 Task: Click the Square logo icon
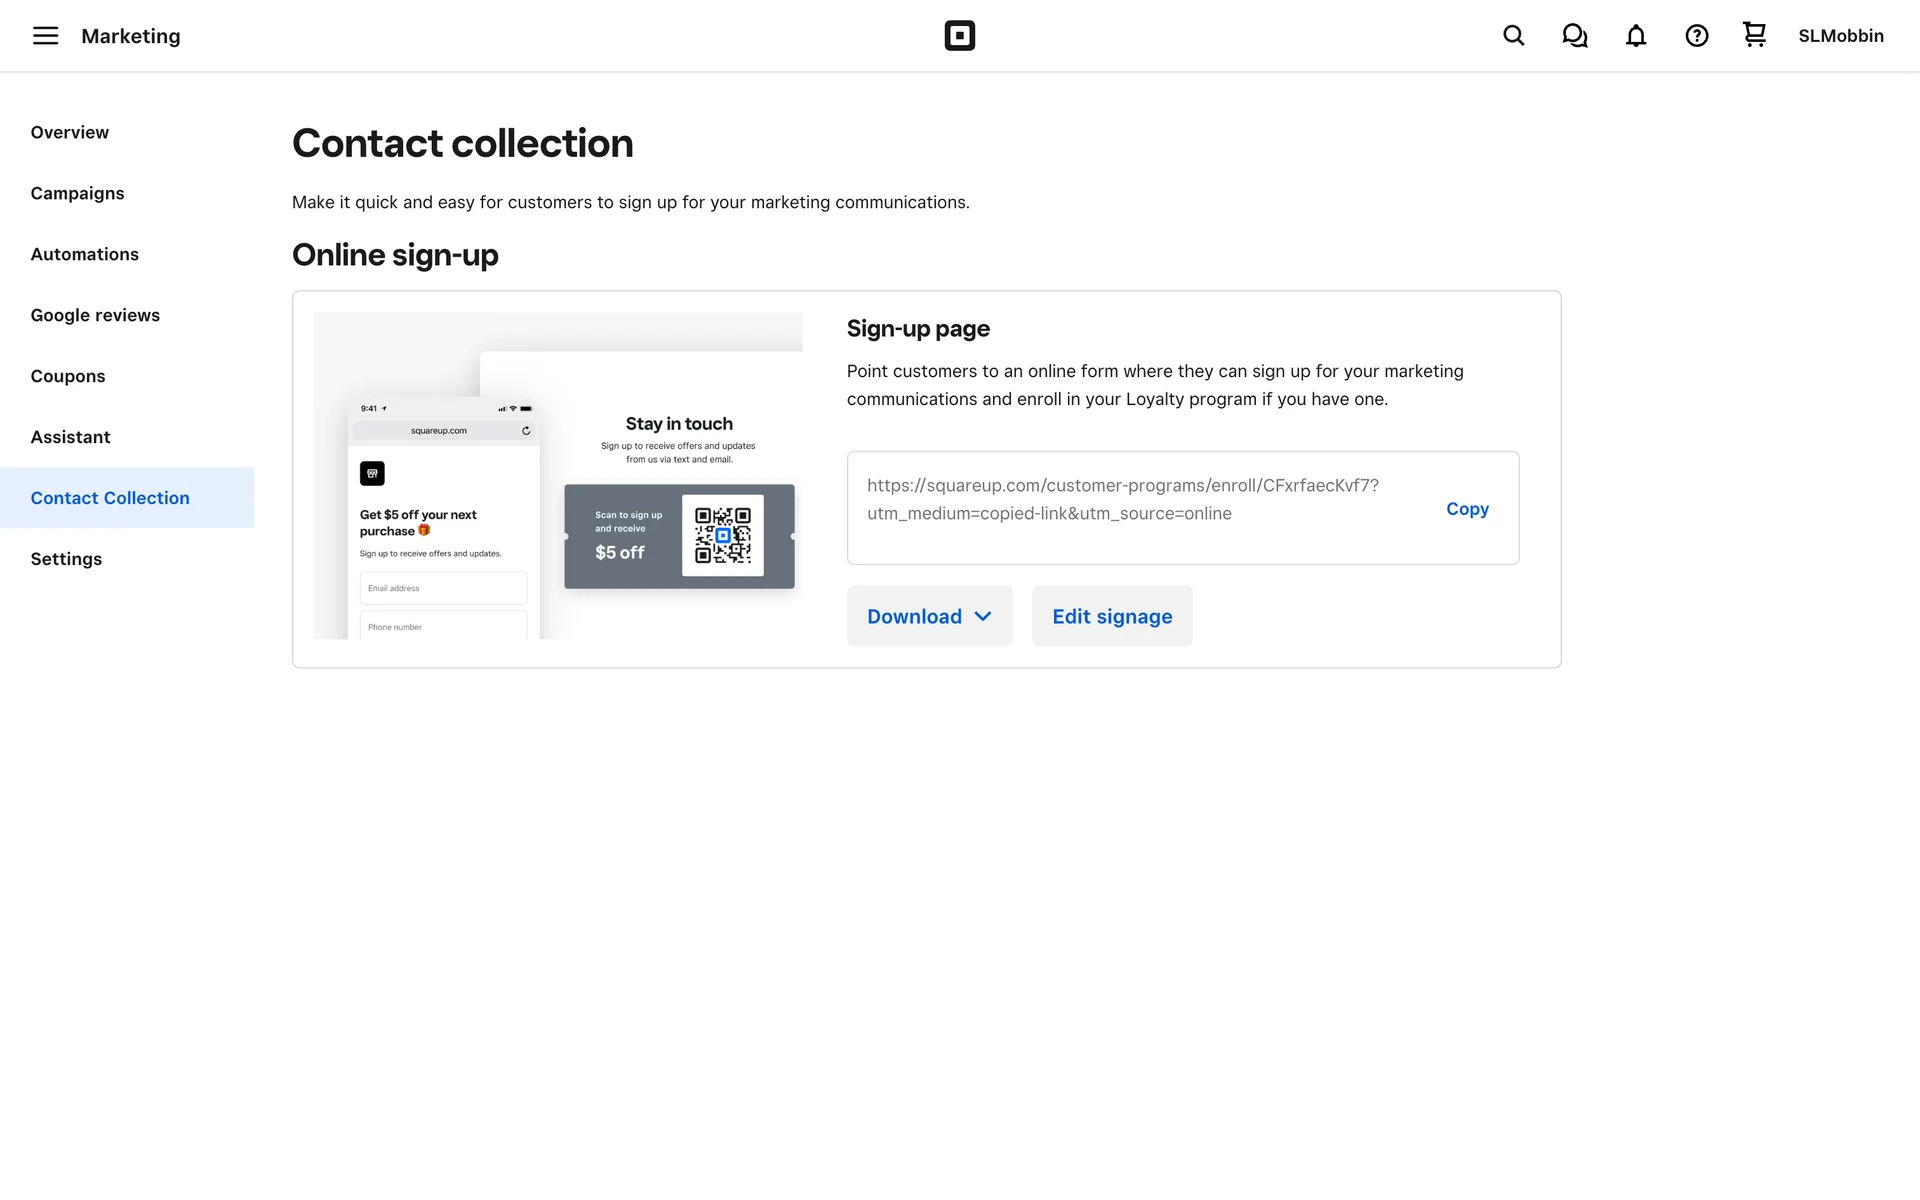click(959, 36)
